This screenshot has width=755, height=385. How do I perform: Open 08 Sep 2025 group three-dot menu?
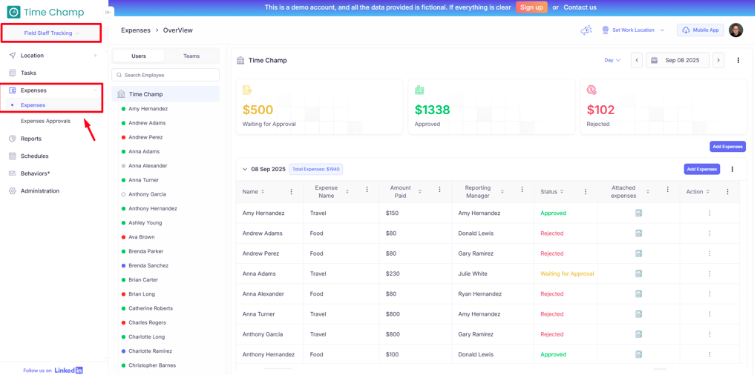tap(732, 169)
